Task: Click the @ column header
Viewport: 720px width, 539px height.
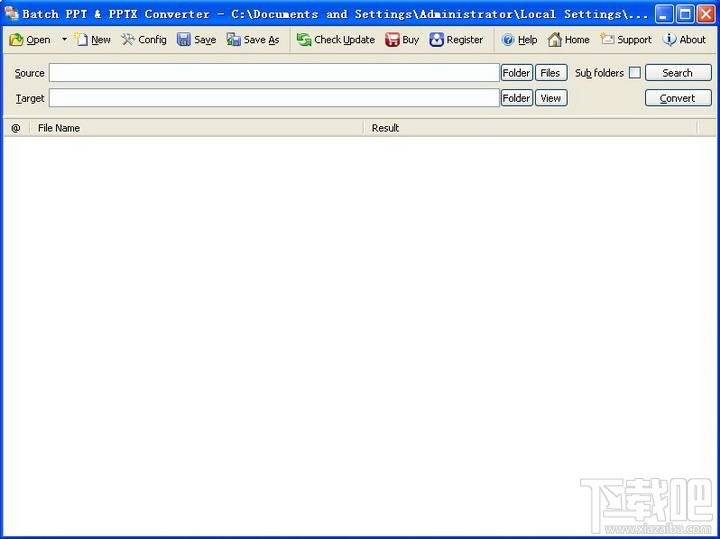Action: click(x=16, y=128)
